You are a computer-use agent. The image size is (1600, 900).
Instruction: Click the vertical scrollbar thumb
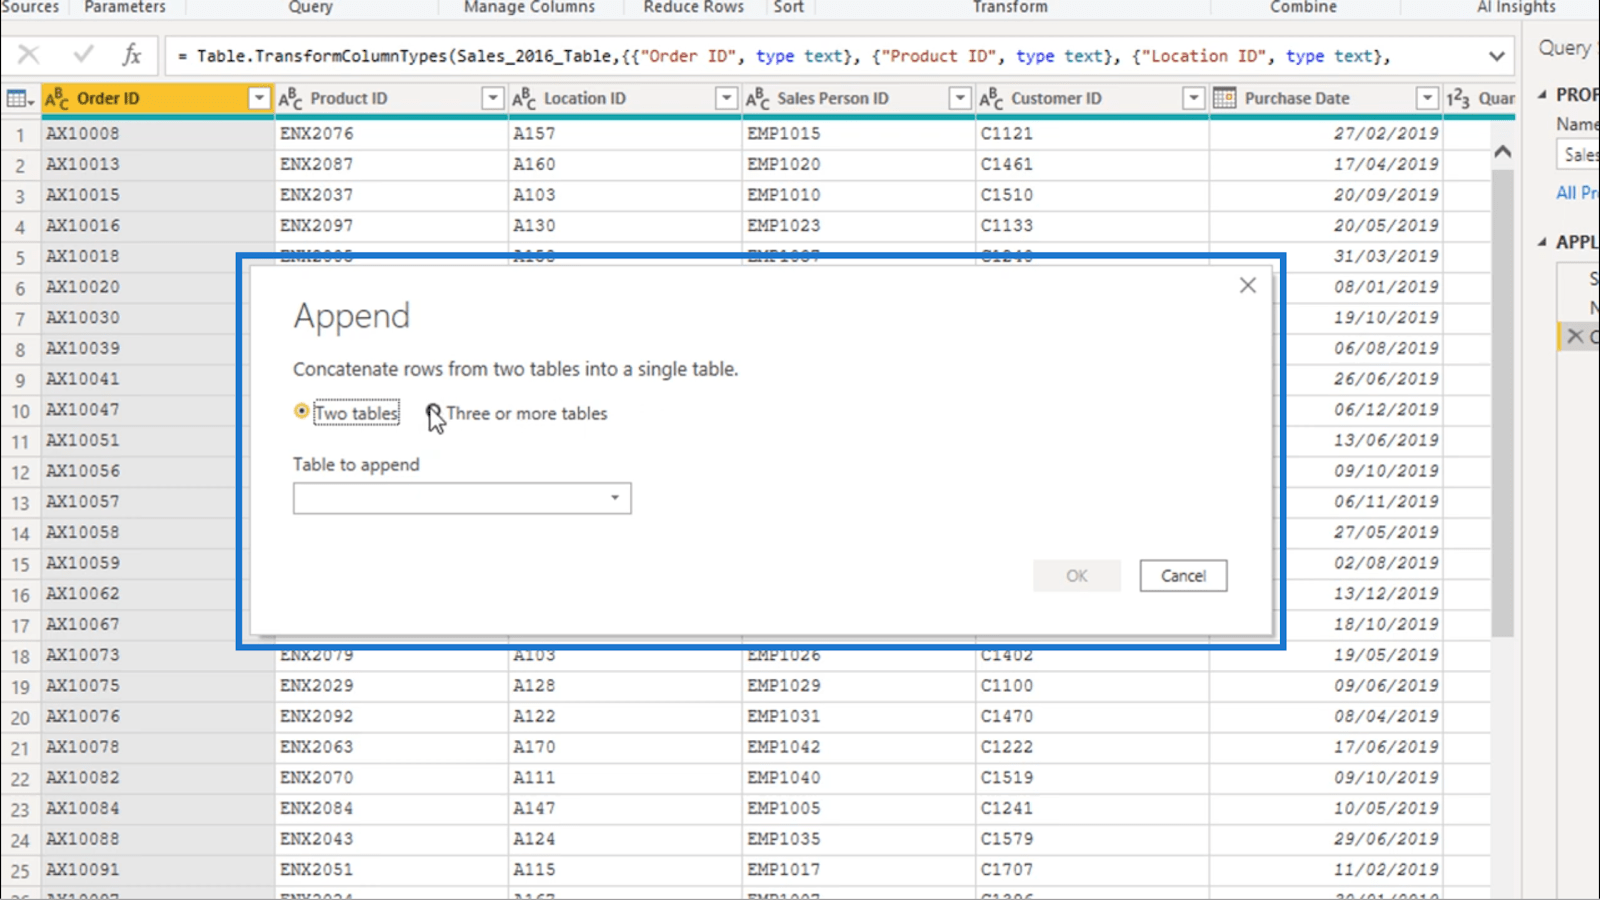click(x=1502, y=403)
